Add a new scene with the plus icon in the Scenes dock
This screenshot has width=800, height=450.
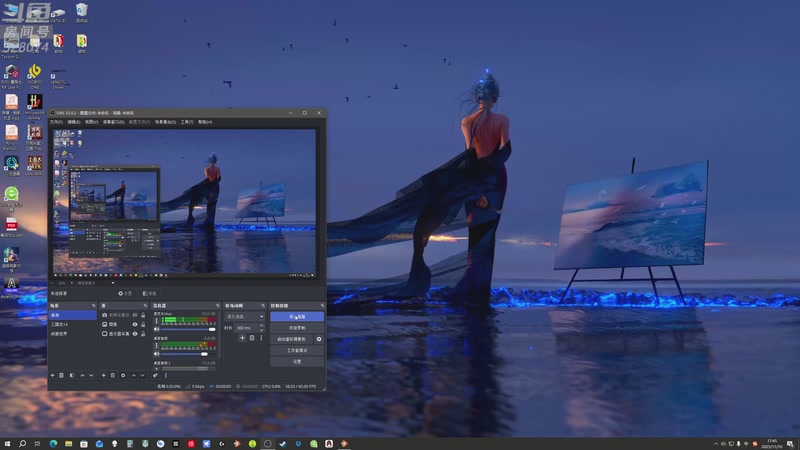click(x=53, y=376)
